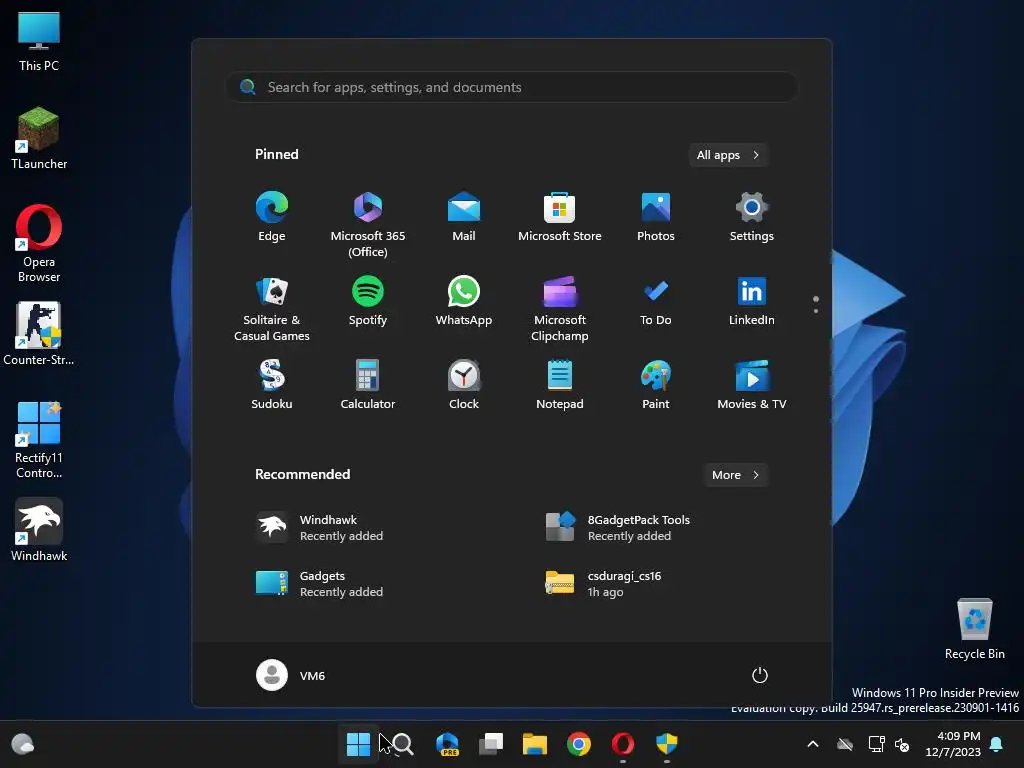Select This PC desktop icon

pyautogui.click(x=39, y=41)
